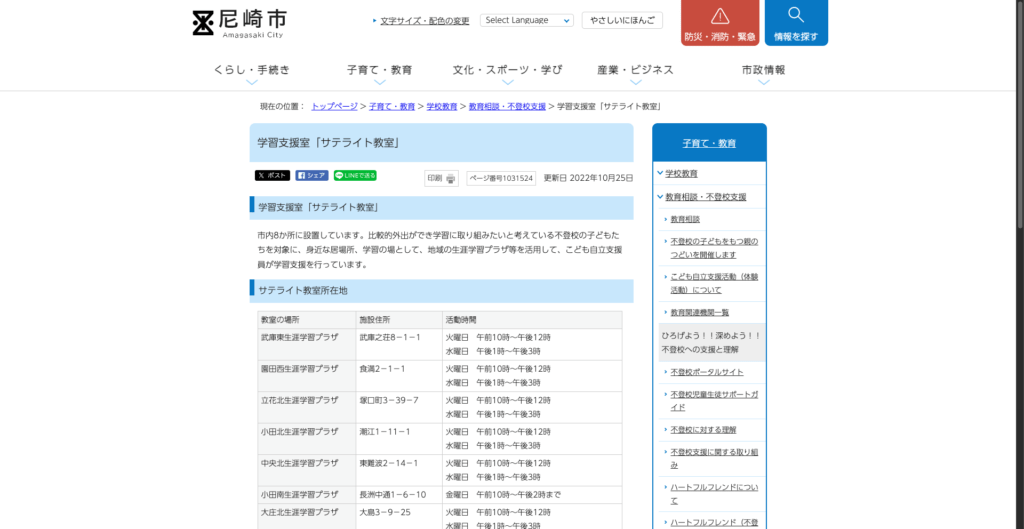
Task: Expand the 市政情報 menu
Action: click(763, 70)
